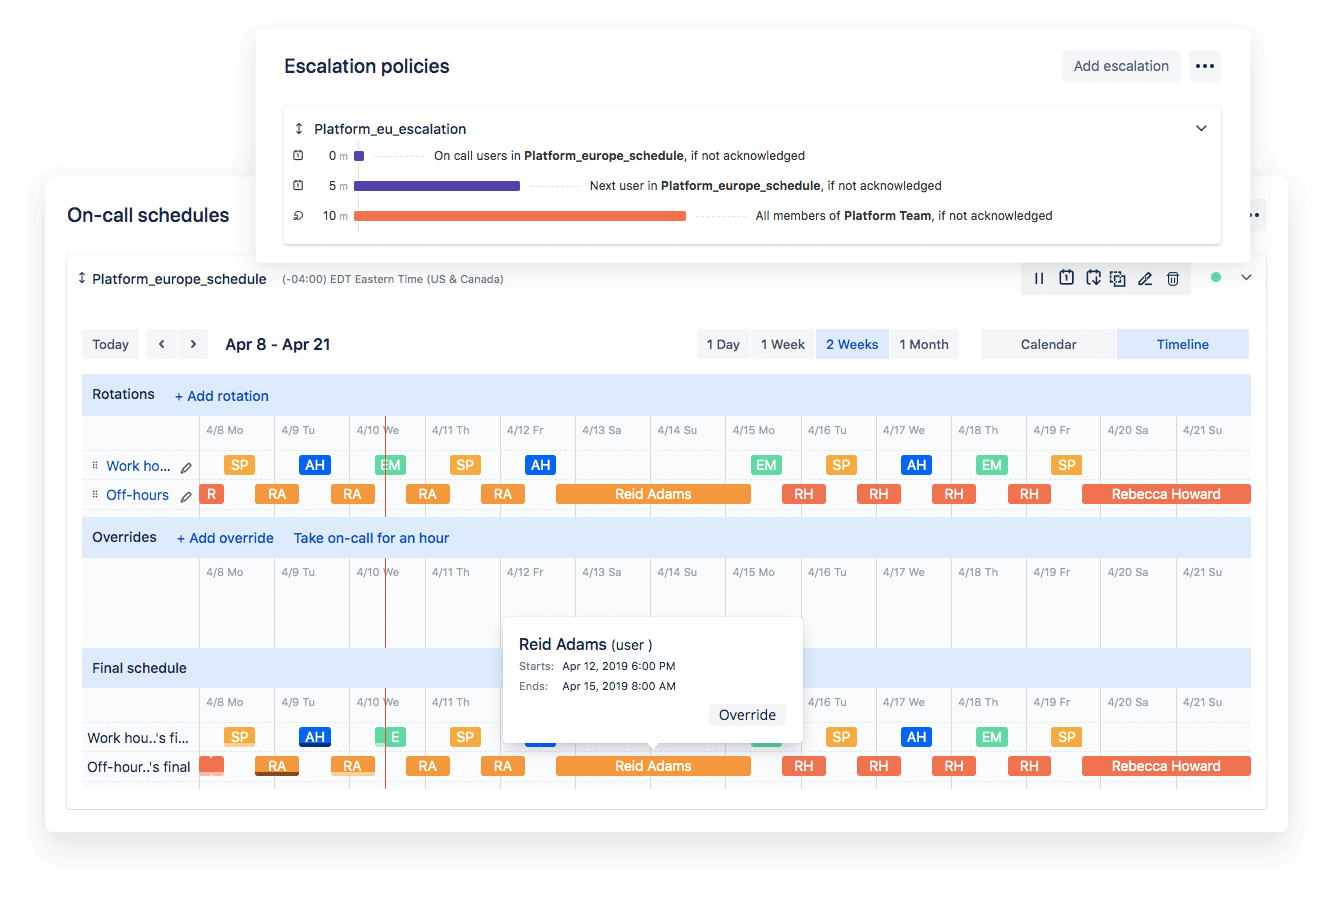Expand the schedule details with the chevron
Screen dimensions: 1329x898
pos(1246,277)
